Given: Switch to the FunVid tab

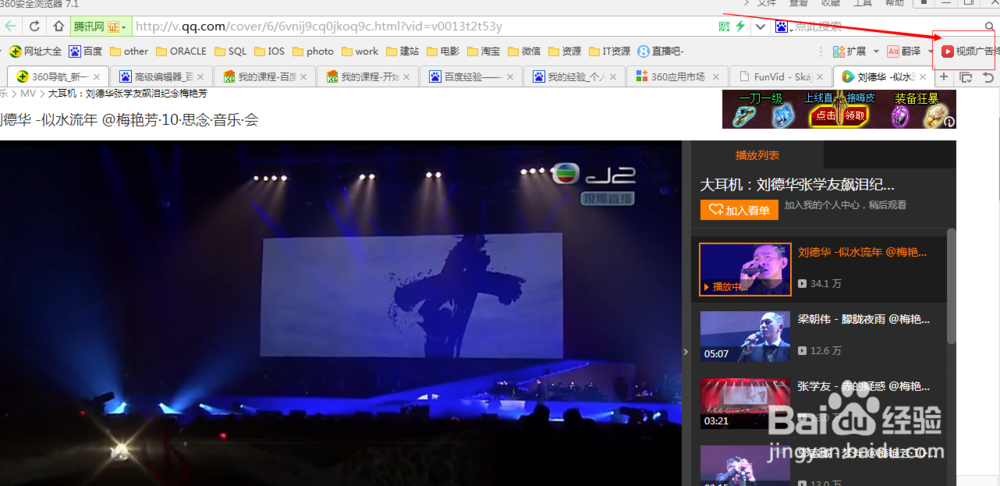Looking at the screenshot, I should pos(780,77).
